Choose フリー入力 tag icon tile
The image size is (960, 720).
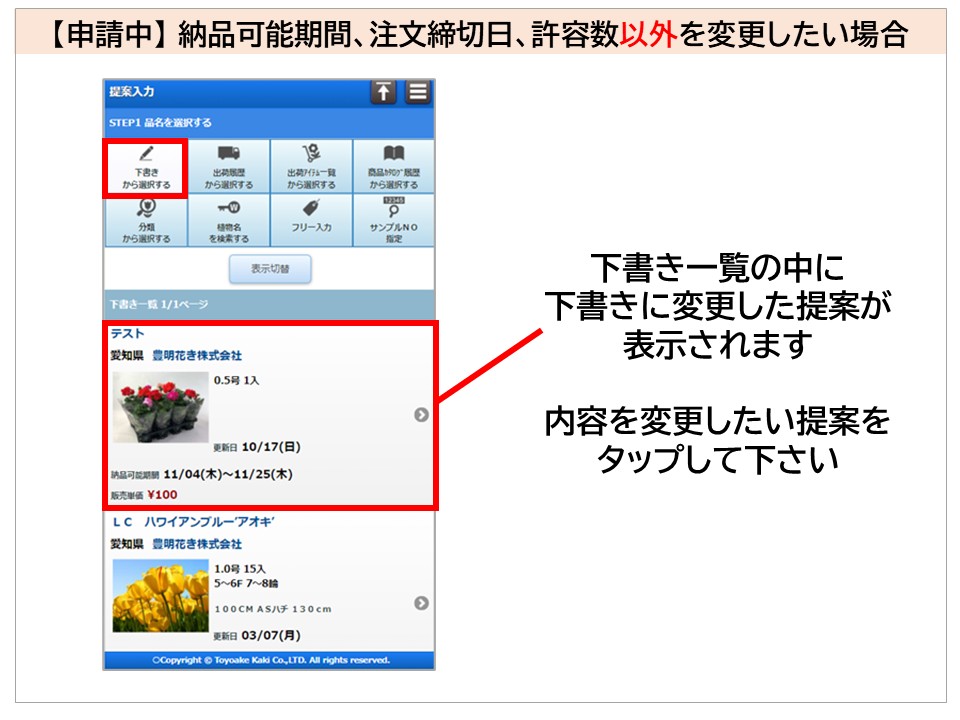click(x=311, y=220)
